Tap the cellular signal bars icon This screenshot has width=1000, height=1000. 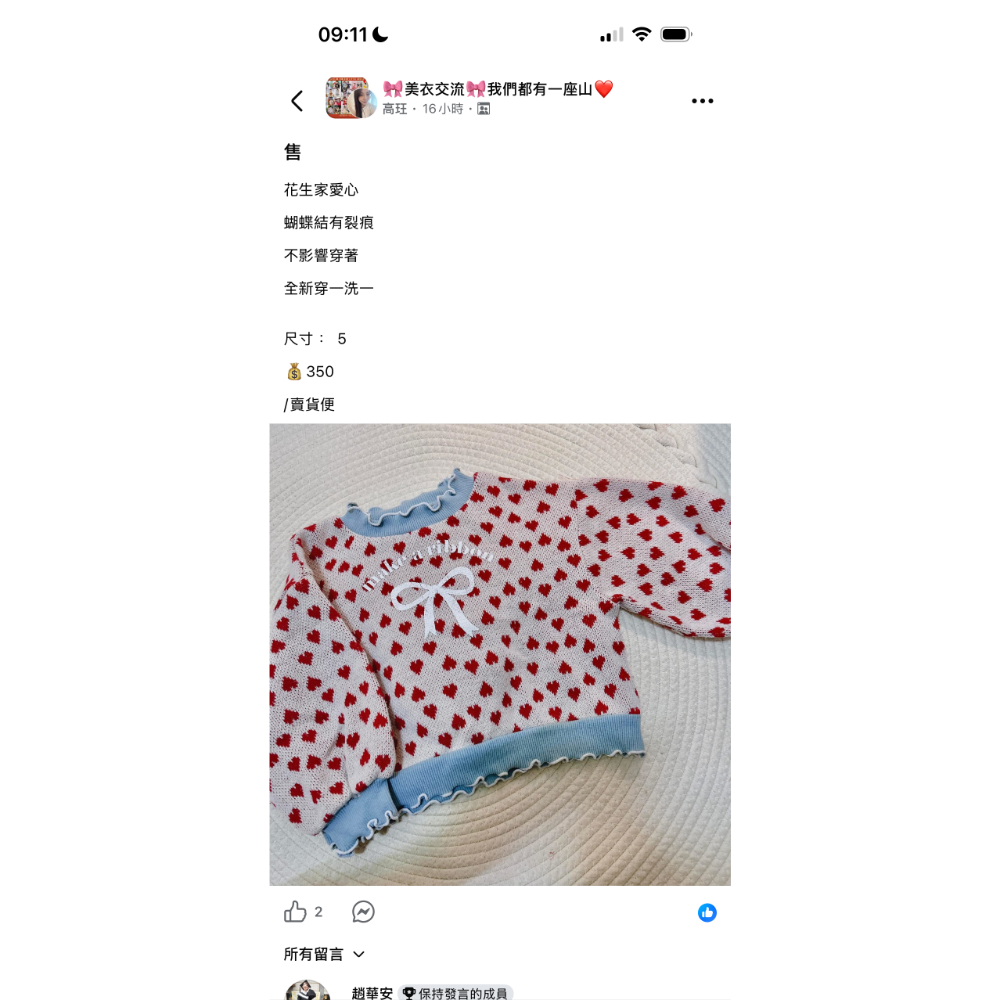click(x=611, y=35)
